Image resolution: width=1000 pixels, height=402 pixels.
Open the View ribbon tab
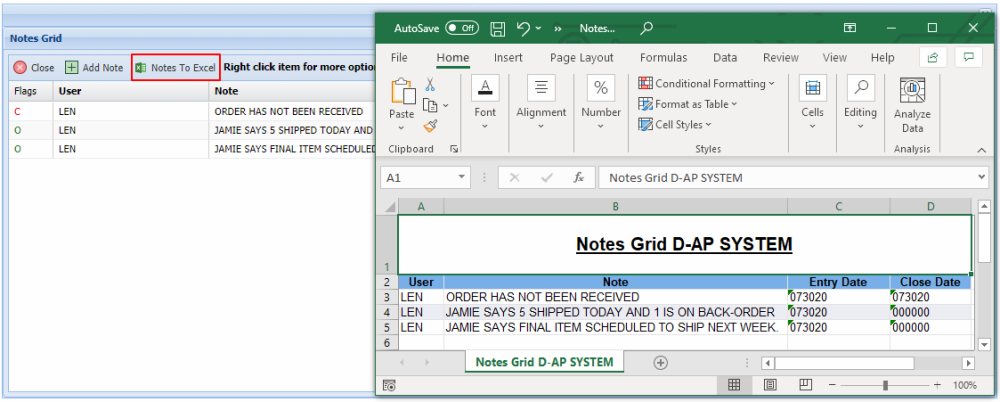coord(834,57)
